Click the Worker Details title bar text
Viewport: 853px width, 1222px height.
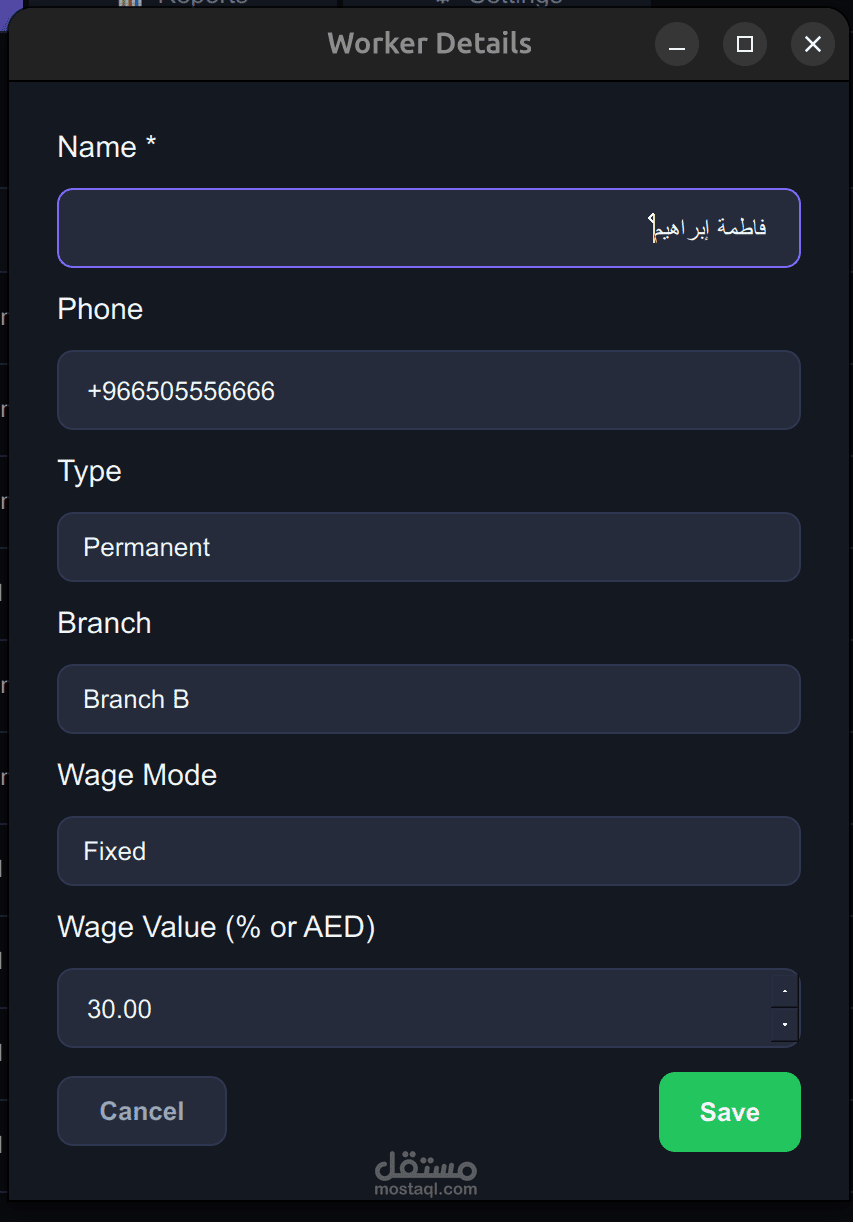click(429, 44)
